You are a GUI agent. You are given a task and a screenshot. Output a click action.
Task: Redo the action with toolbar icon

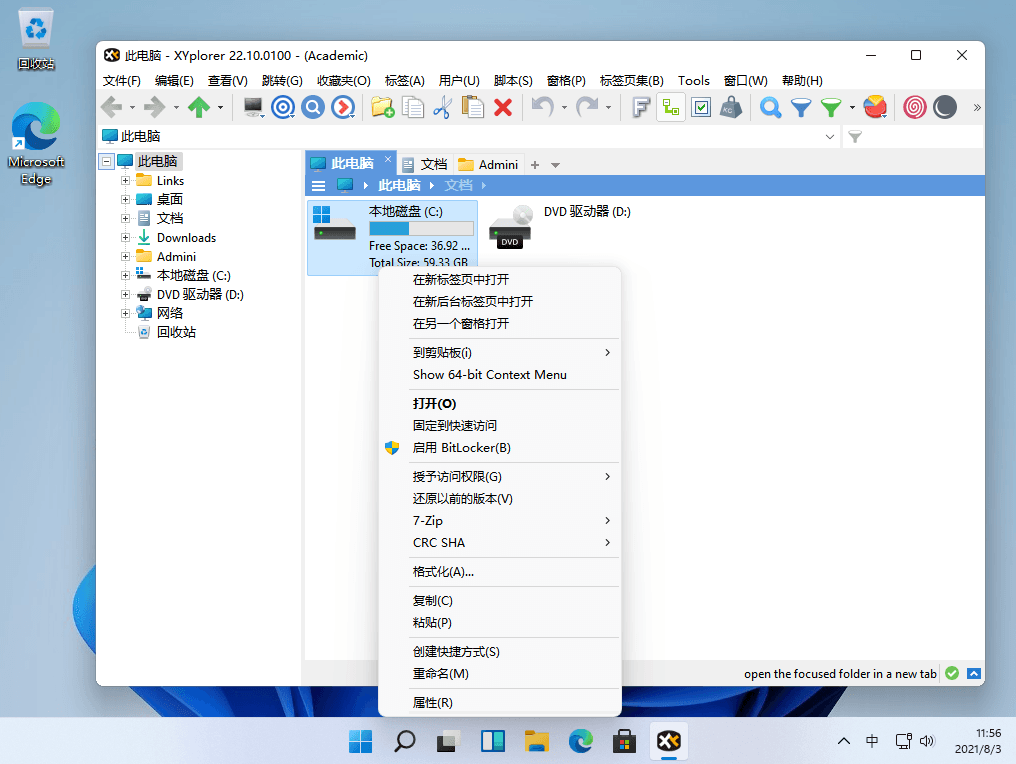click(587, 107)
